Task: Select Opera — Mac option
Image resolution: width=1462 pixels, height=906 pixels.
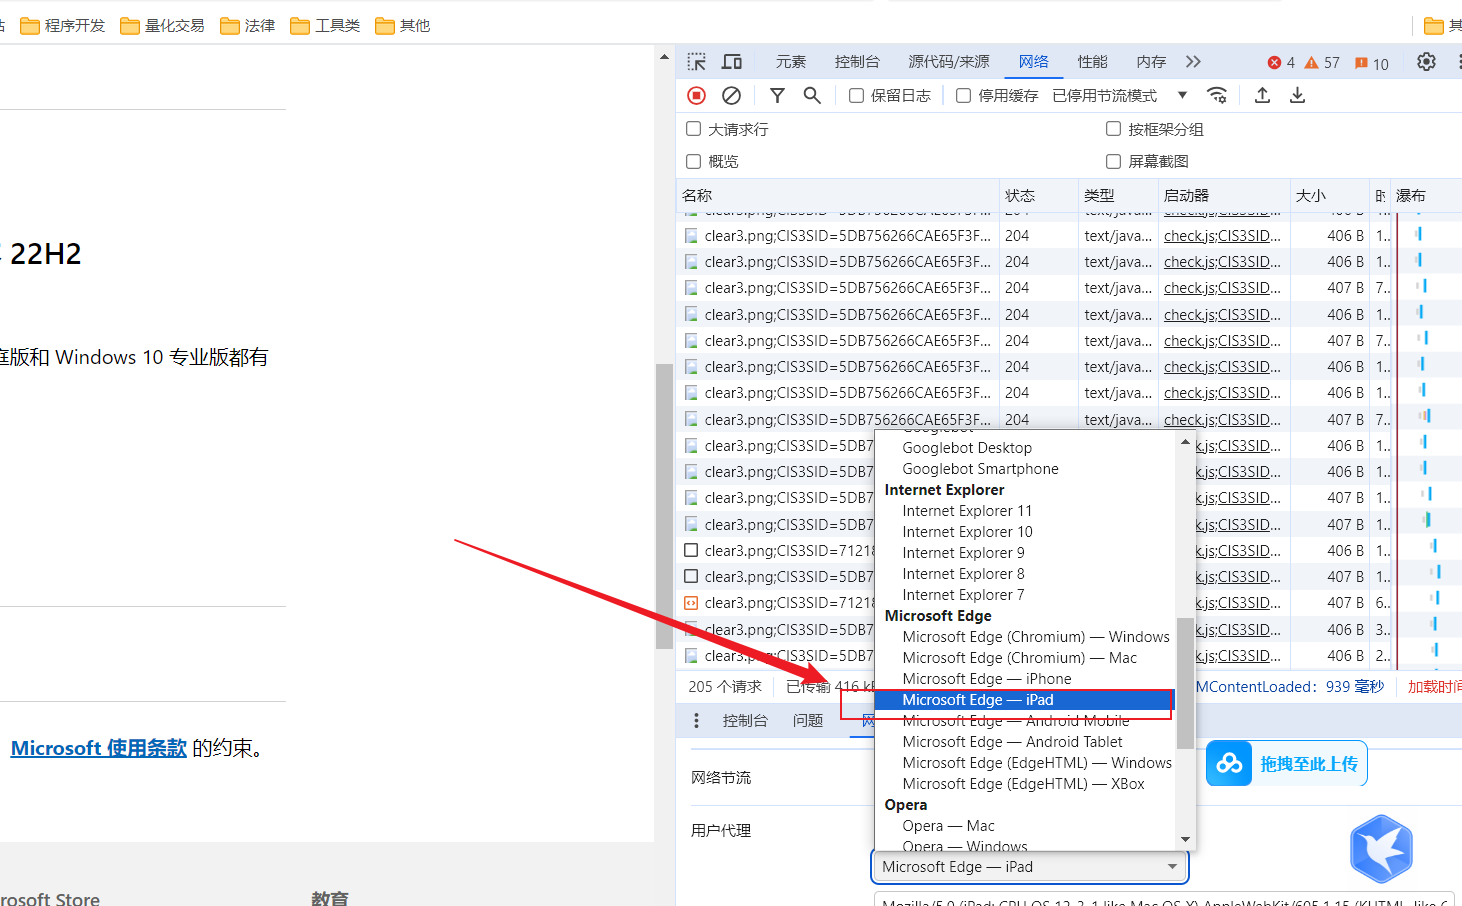Action: pyautogui.click(x=1023, y=826)
